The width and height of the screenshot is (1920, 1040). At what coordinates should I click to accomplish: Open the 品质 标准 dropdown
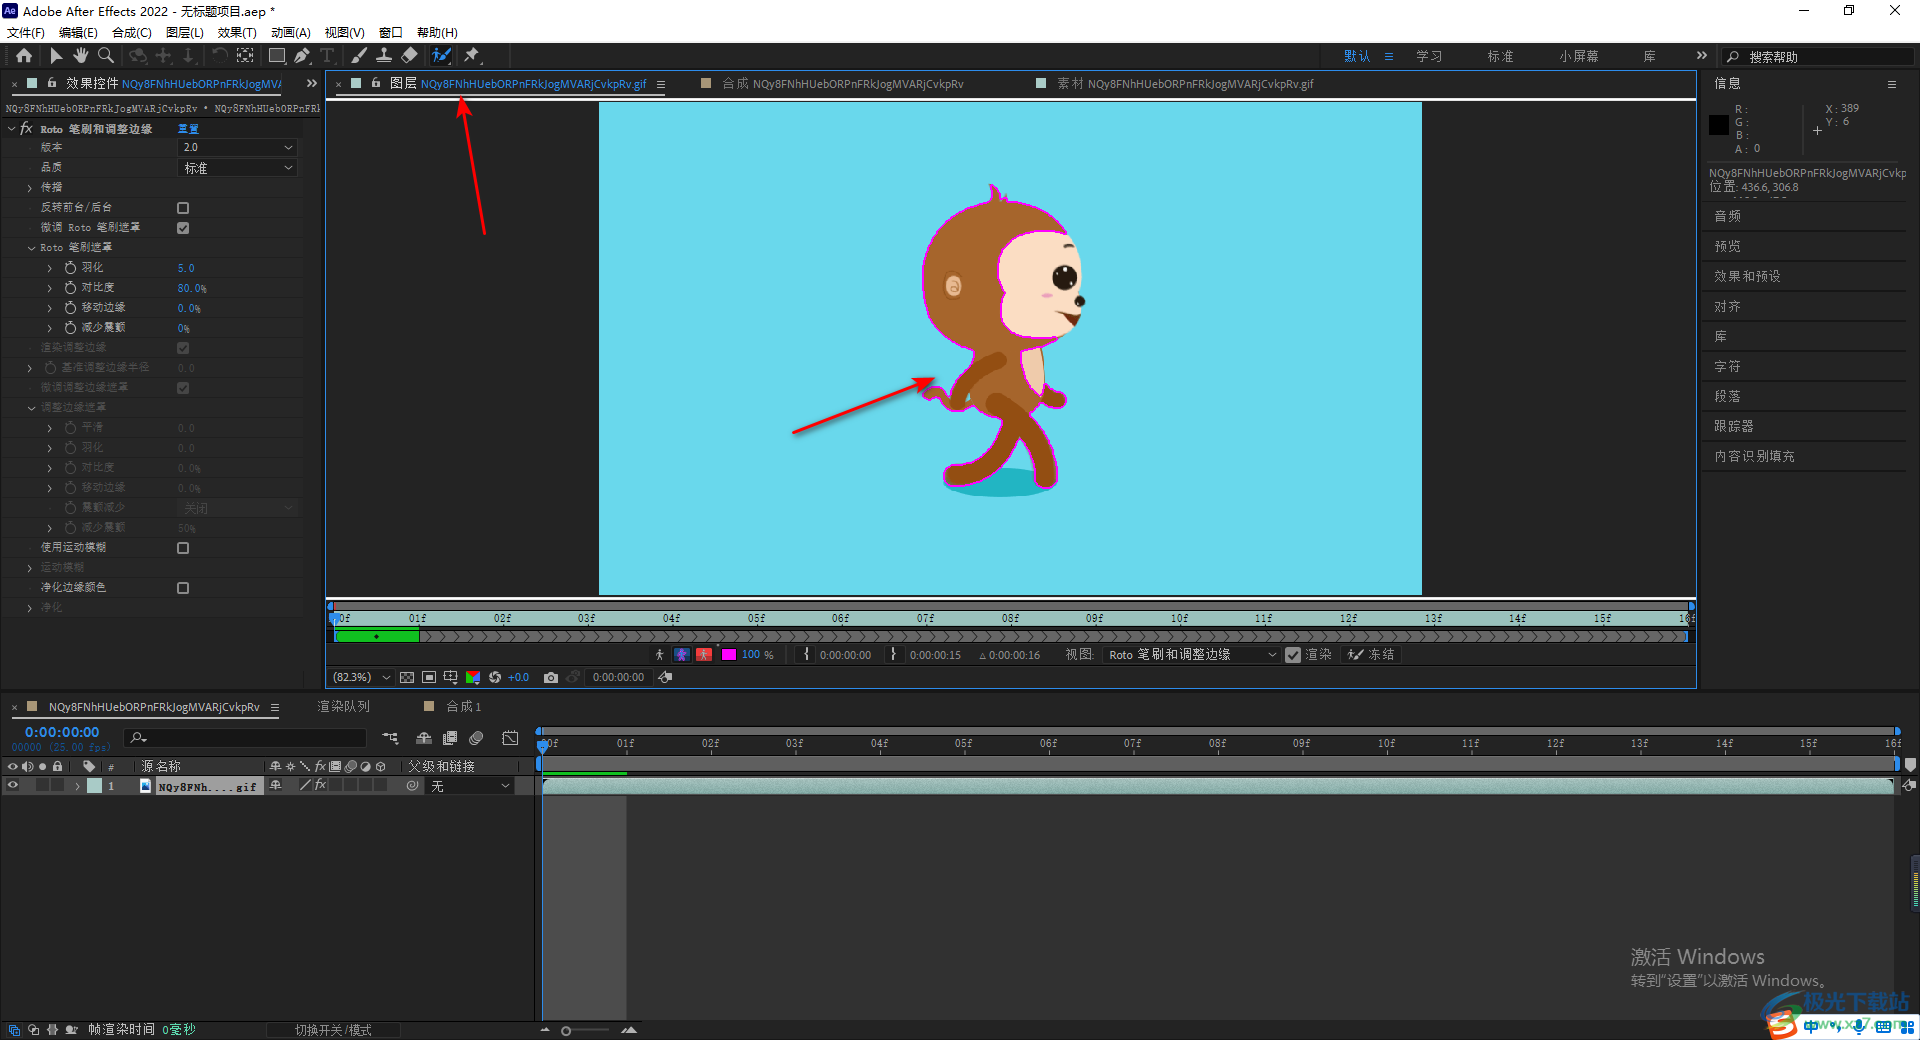pyautogui.click(x=238, y=168)
